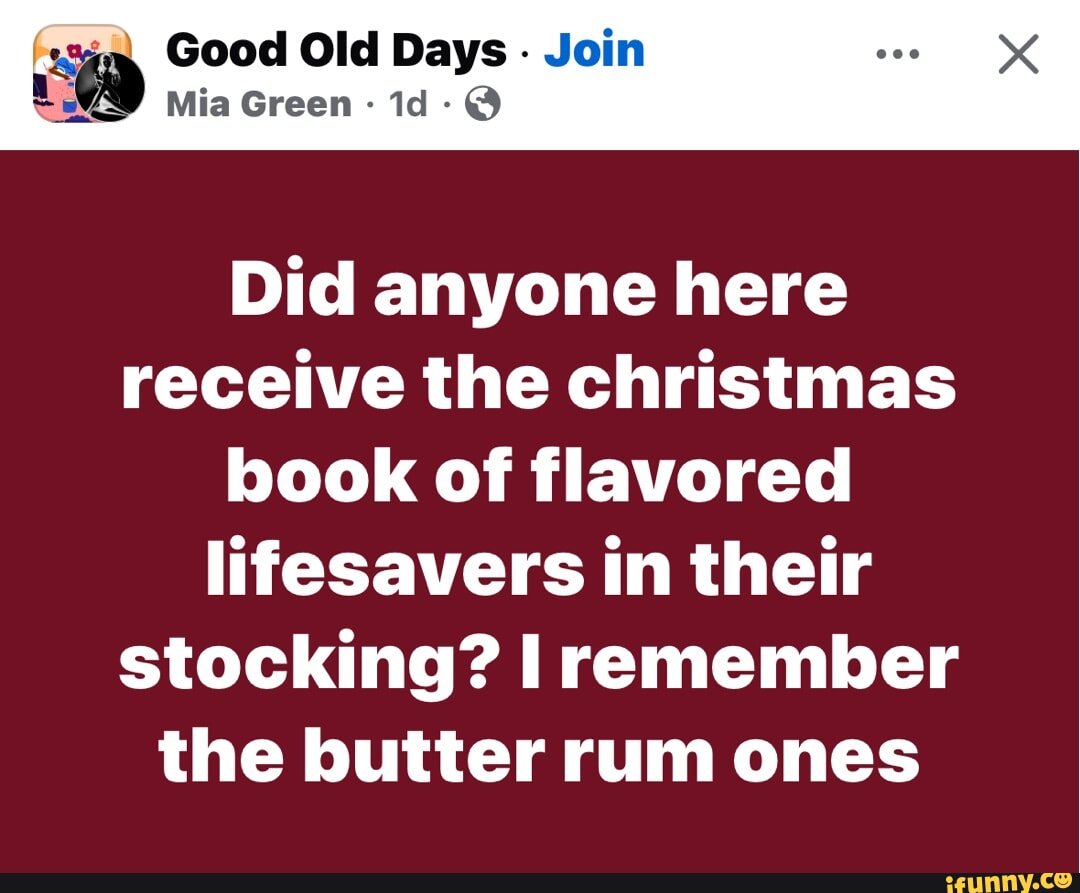This screenshot has width=1080, height=893.
Task: Close the post with the X icon
Action: [x=1018, y=54]
